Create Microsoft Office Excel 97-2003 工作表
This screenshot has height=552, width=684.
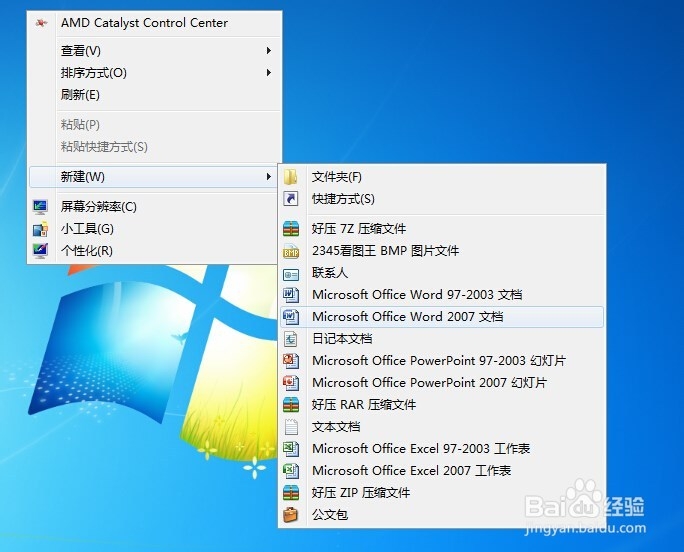tap(442, 449)
